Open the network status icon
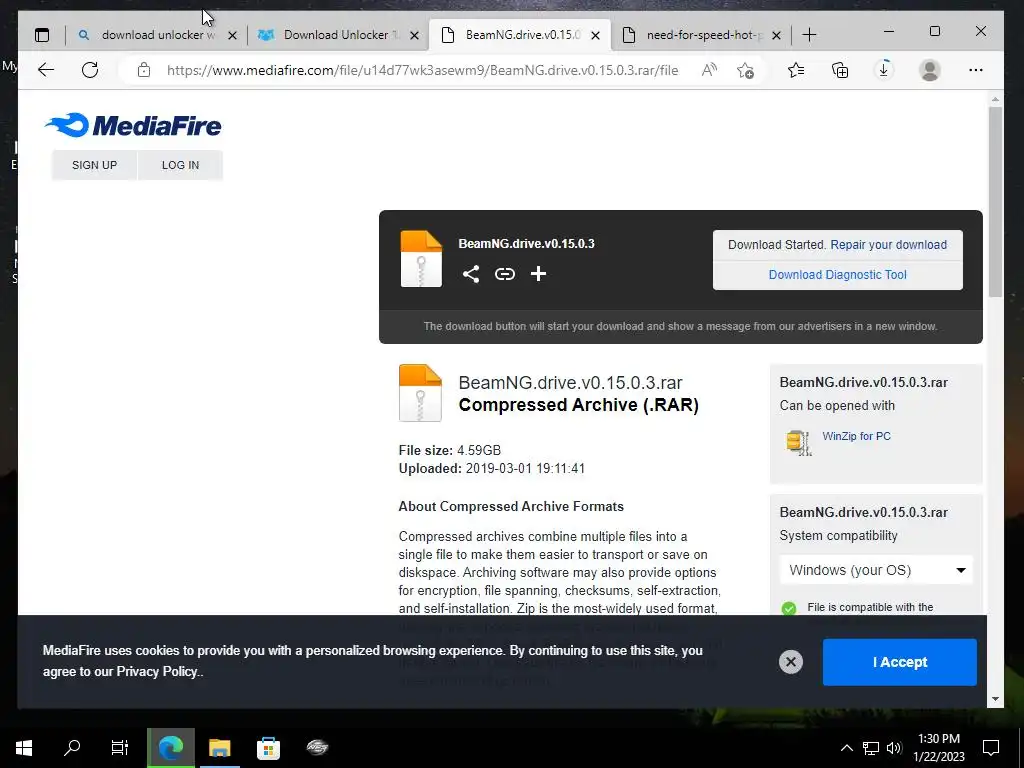This screenshot has width=1024, height=768. point(871,748)
